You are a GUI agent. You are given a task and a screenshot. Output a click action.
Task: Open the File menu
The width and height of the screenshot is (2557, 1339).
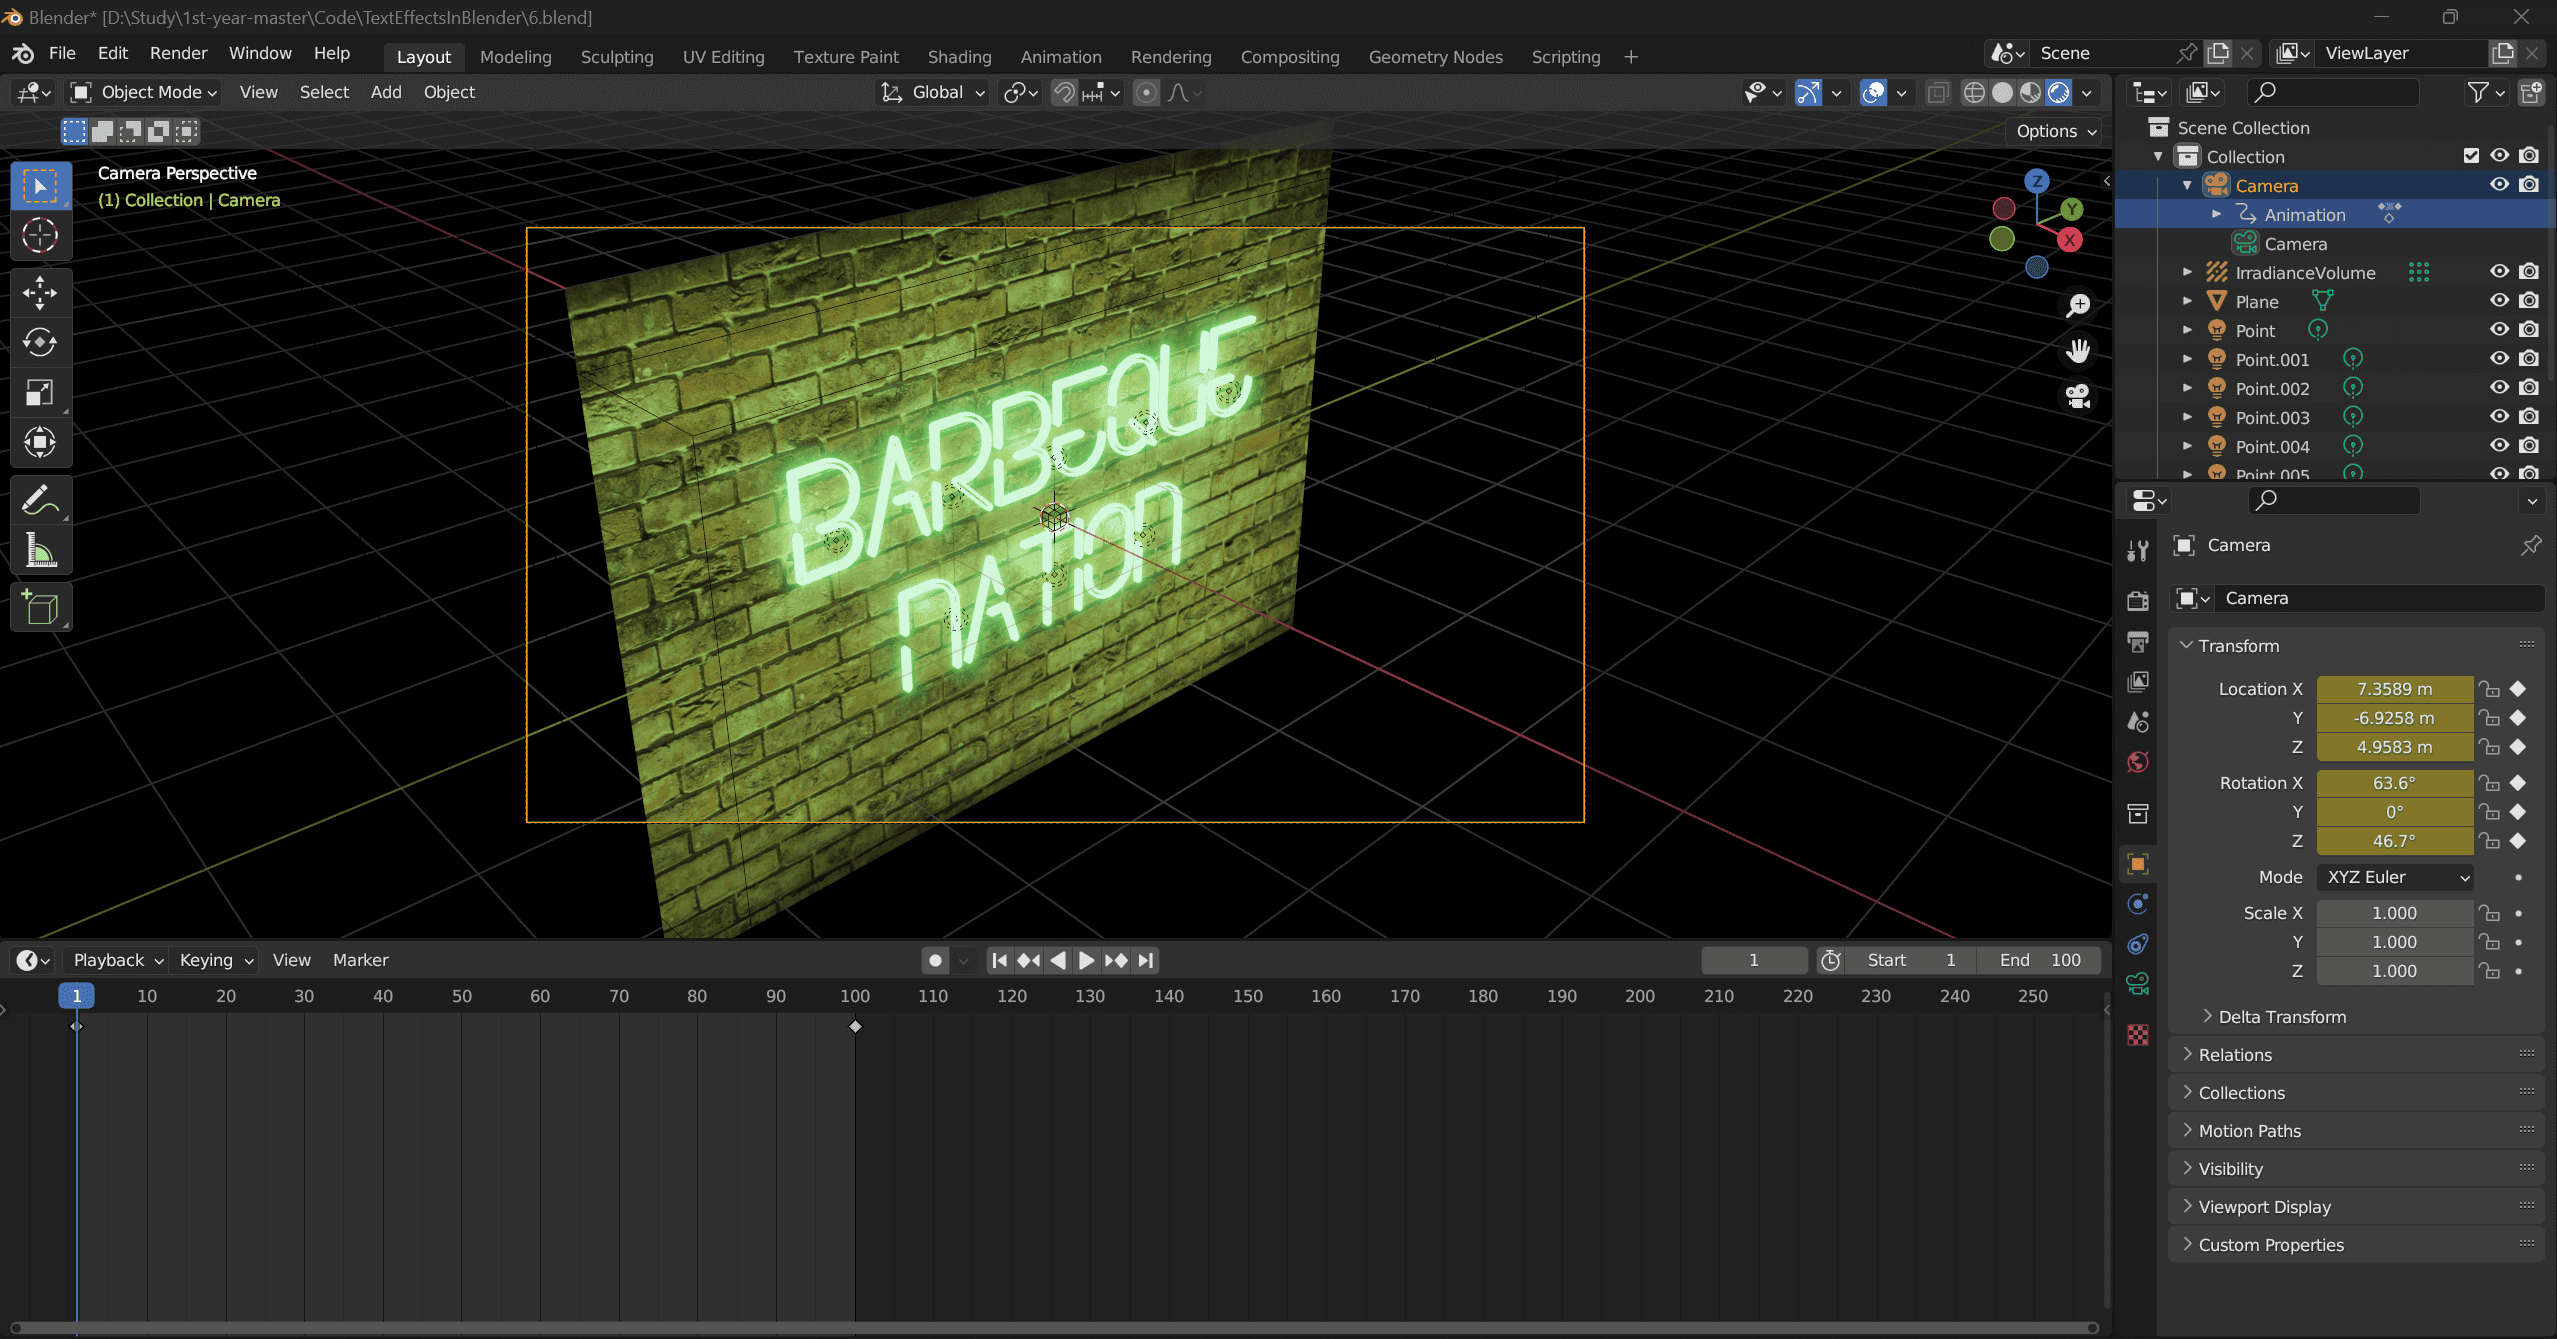pyautogui.click(x=62, y=54)
